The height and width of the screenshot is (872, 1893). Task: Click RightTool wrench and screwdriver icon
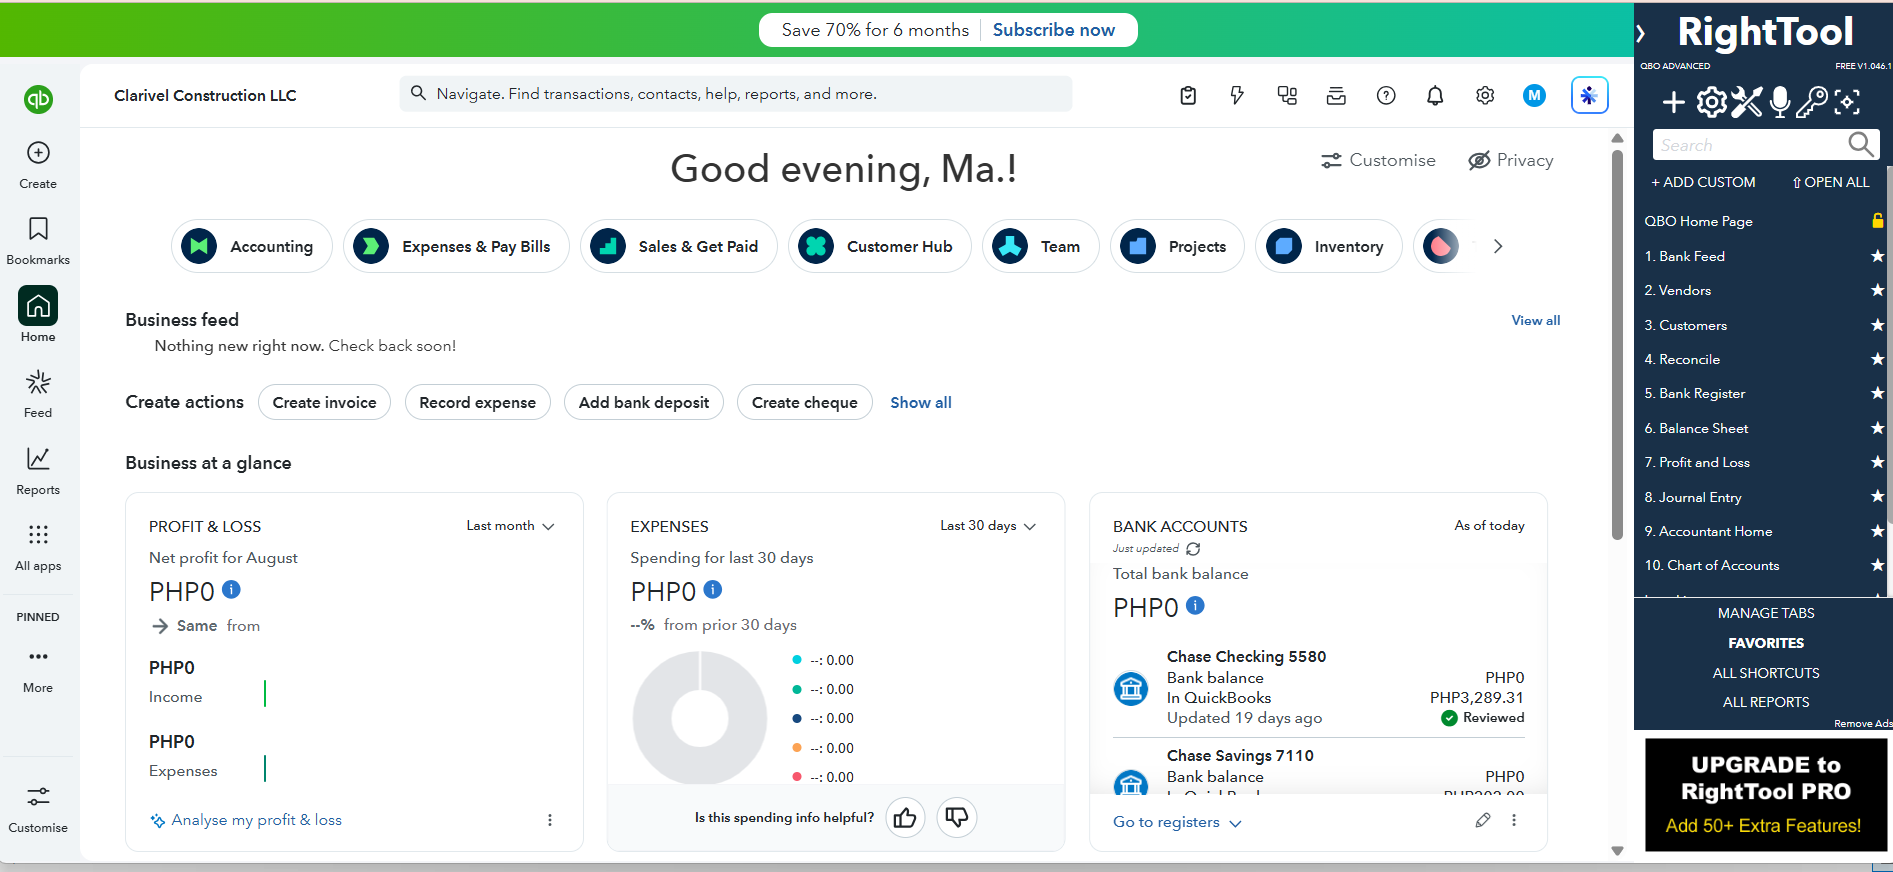point(1746,102)
